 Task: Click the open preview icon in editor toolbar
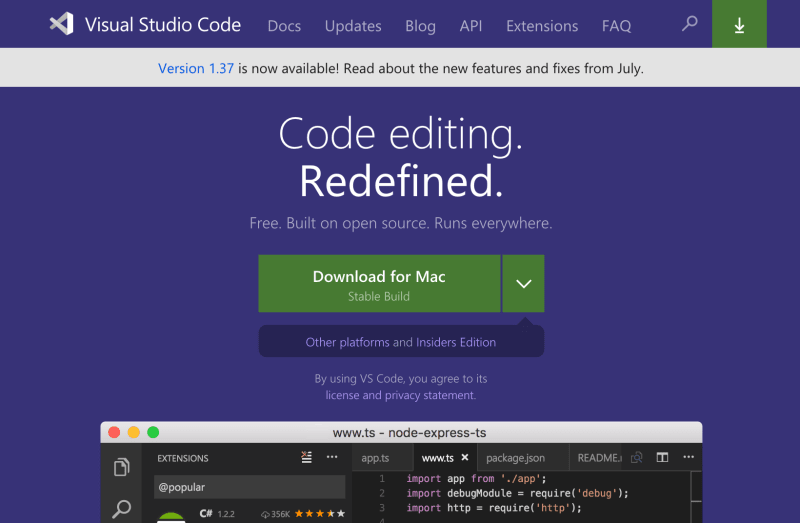[x=637, y=458]
